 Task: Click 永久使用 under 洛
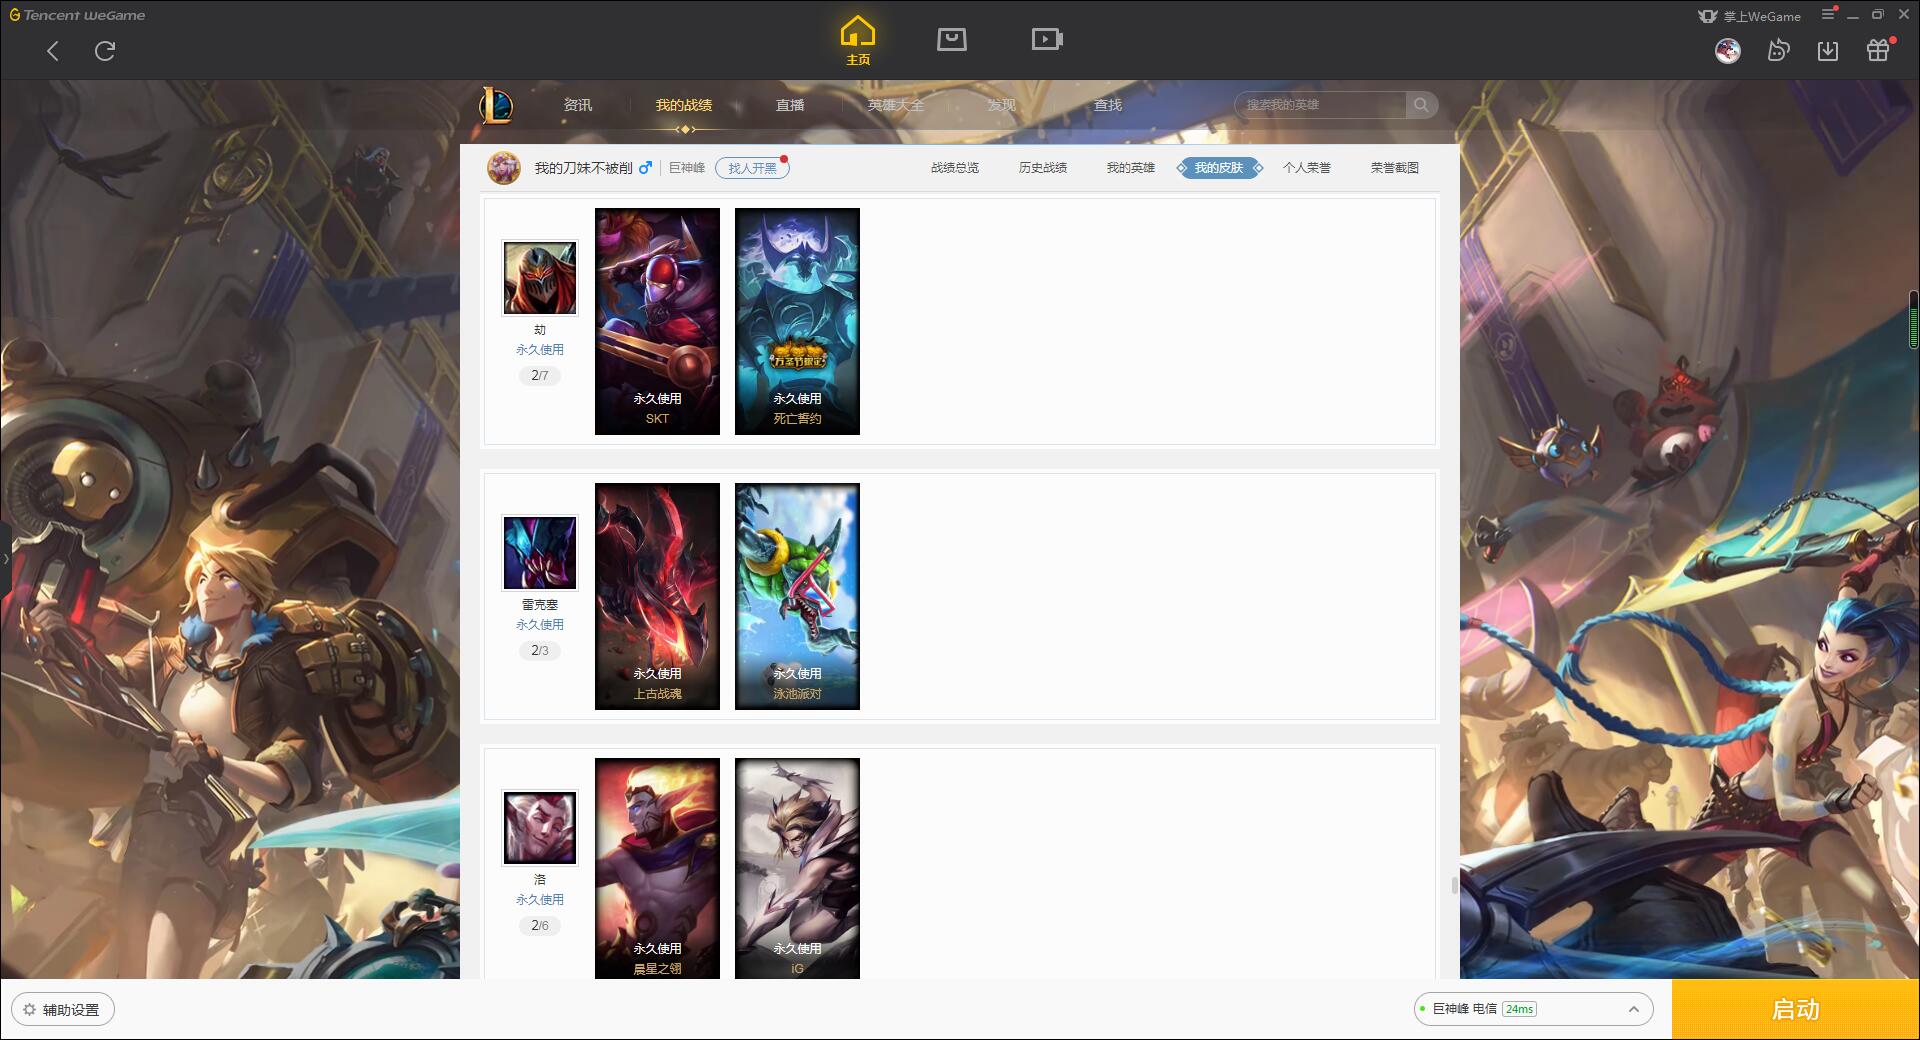[540, 900]
